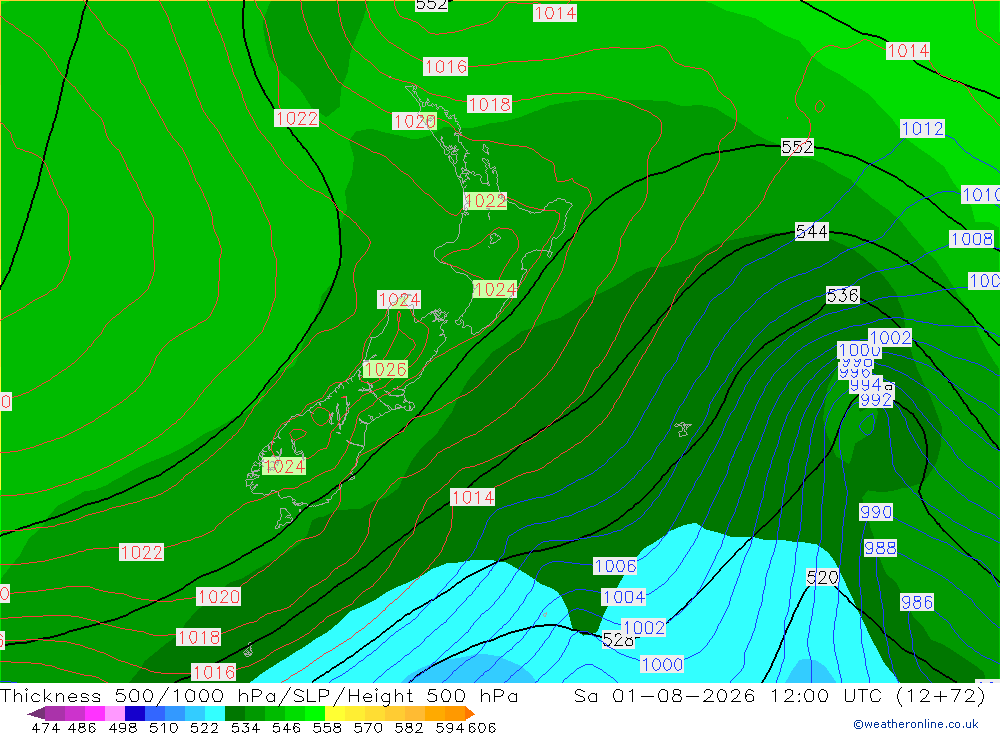Viewport: 1000px width, 733px height.
Task: Click the black '528' height contour label
Action: point(618,640)
